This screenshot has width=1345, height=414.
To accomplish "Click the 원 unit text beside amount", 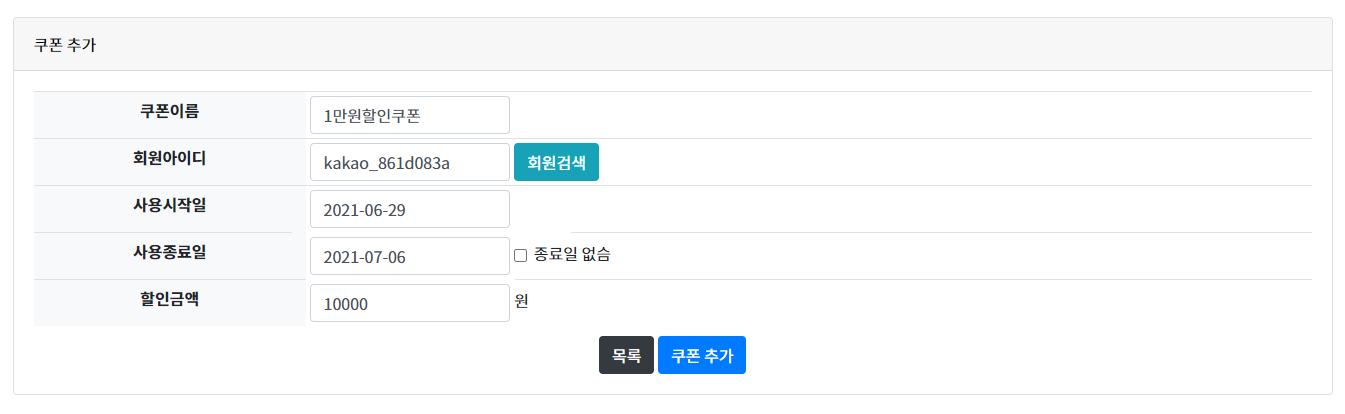I will tap(521, 300).
